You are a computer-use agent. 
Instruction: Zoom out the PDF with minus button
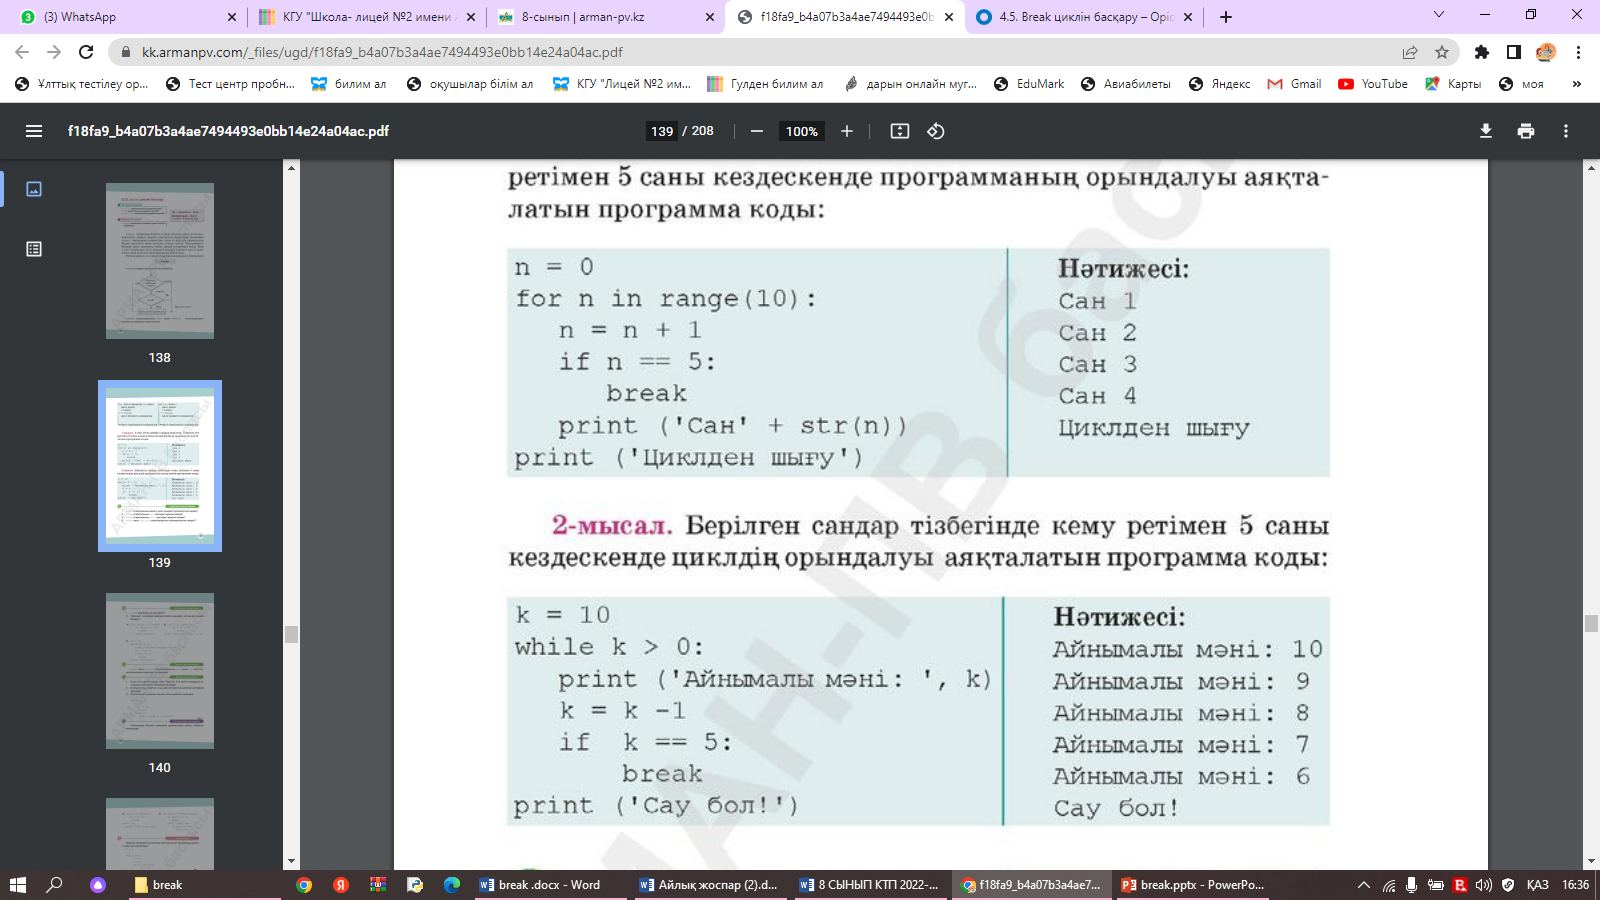(757, 131)
